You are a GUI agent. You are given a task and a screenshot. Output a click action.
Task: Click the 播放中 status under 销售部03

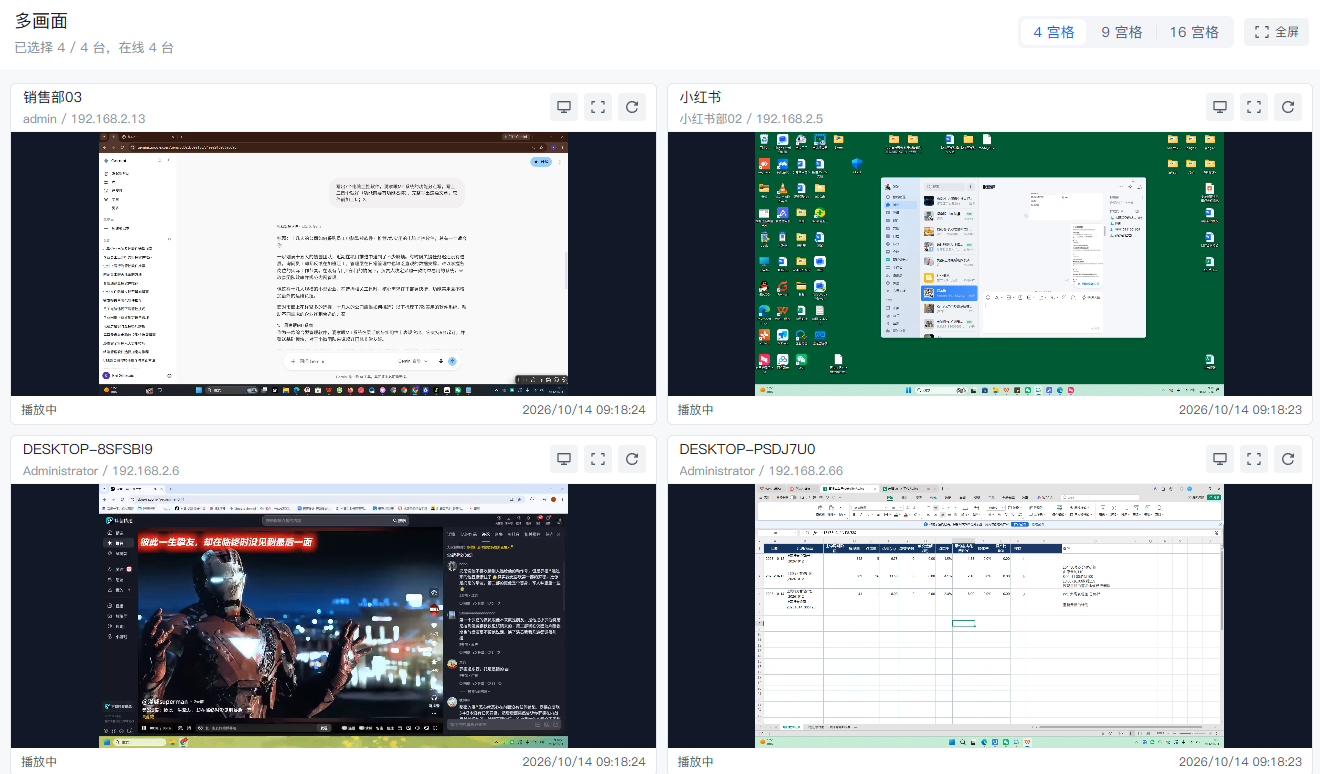(40, 410)
